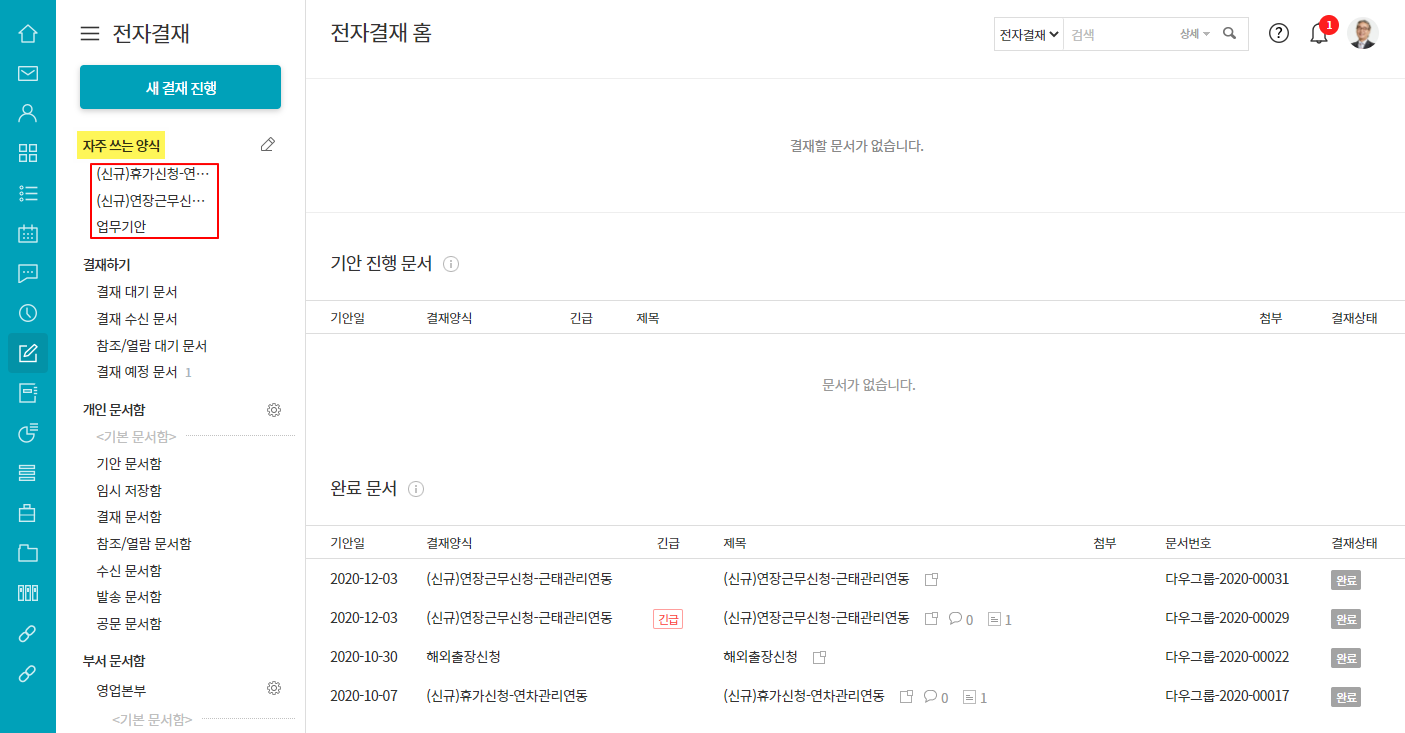Click the hamburger menu icon beside 전자결재

[x=90, y=34]
